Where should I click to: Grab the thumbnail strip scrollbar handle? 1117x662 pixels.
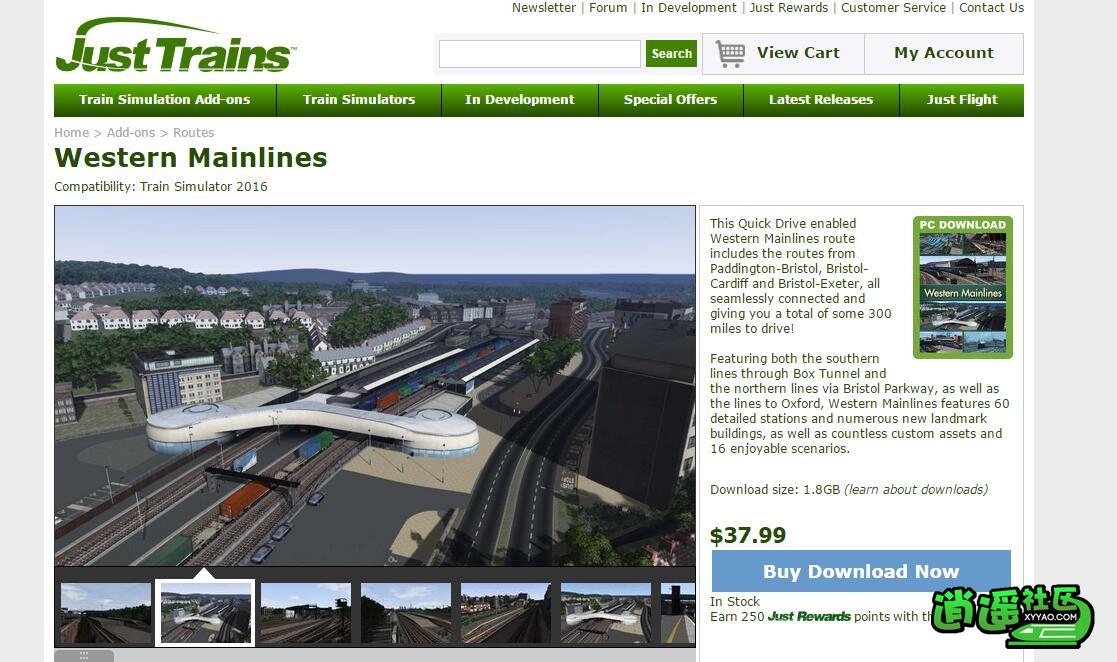pyautogui.click(x=84, y=656)
